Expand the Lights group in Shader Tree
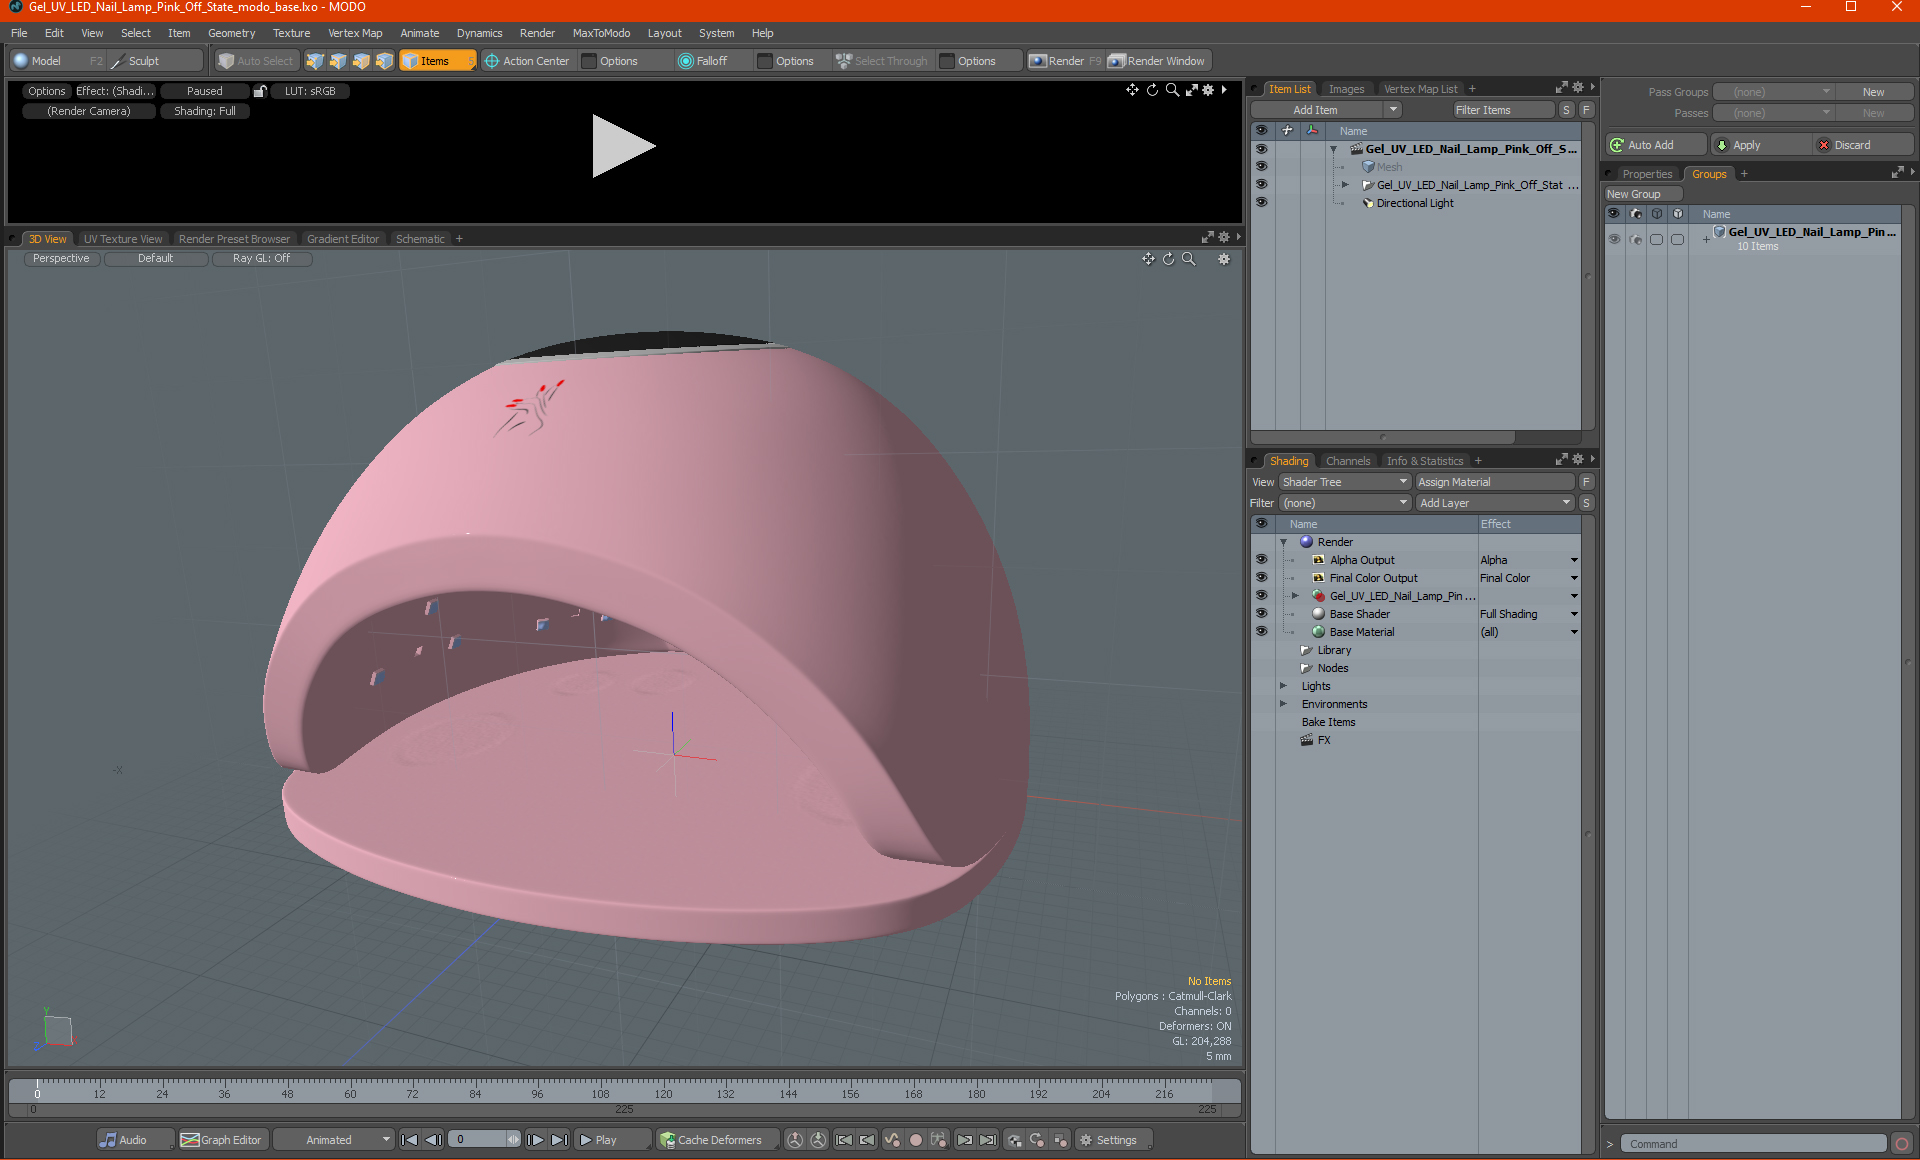1920x1160 pixels. pyautogui.click(x=1283, y=686)
